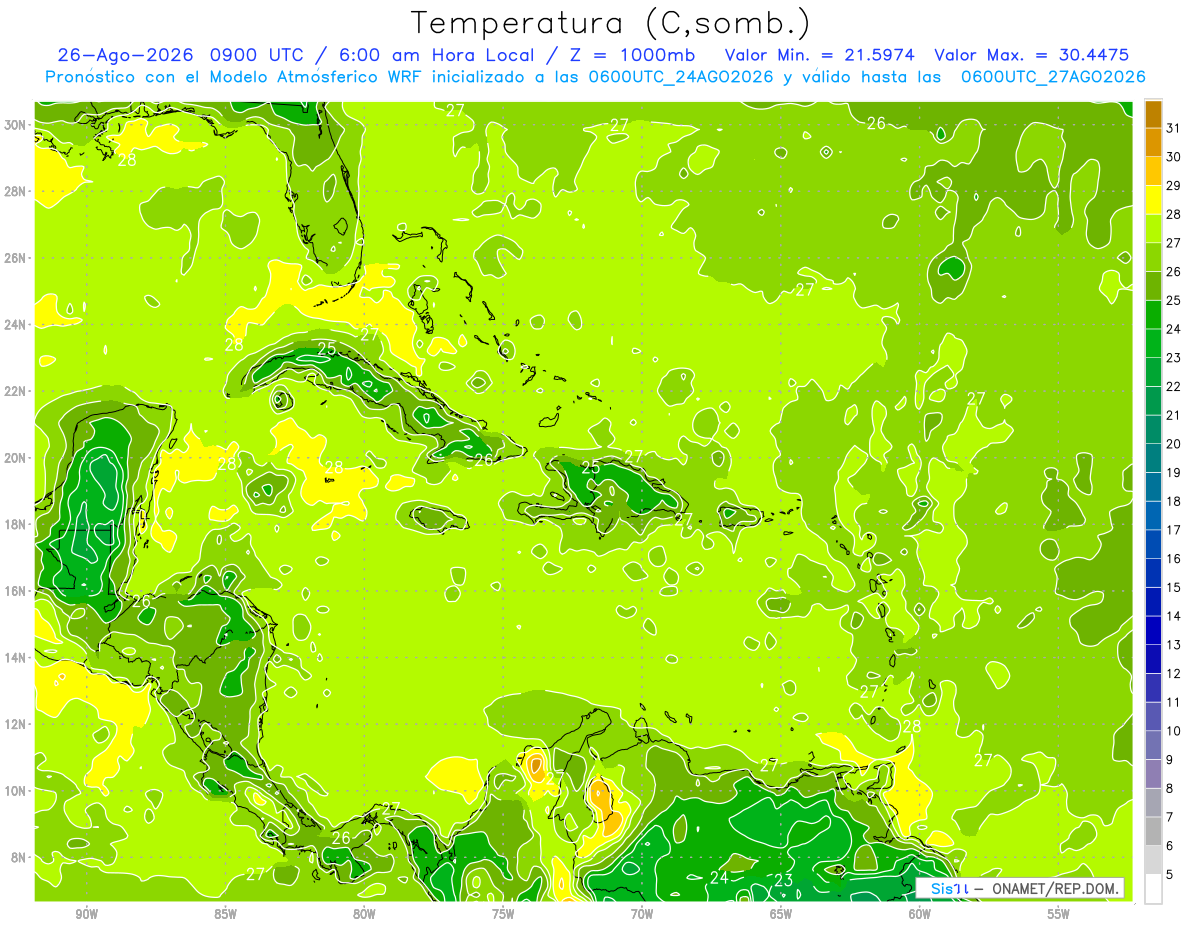This screenshot has height=927, width=1200.
Task: Click the '65W' longitude axis label
Action: point(781,914)
